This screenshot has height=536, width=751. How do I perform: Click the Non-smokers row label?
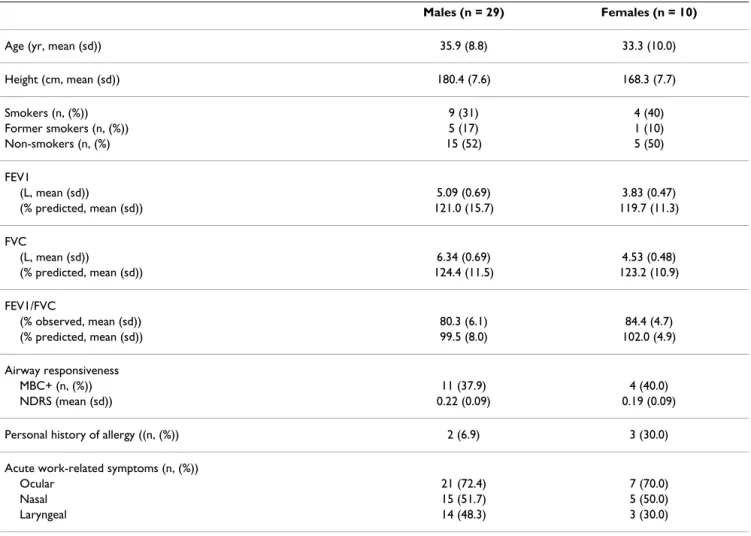pos(57,144)
